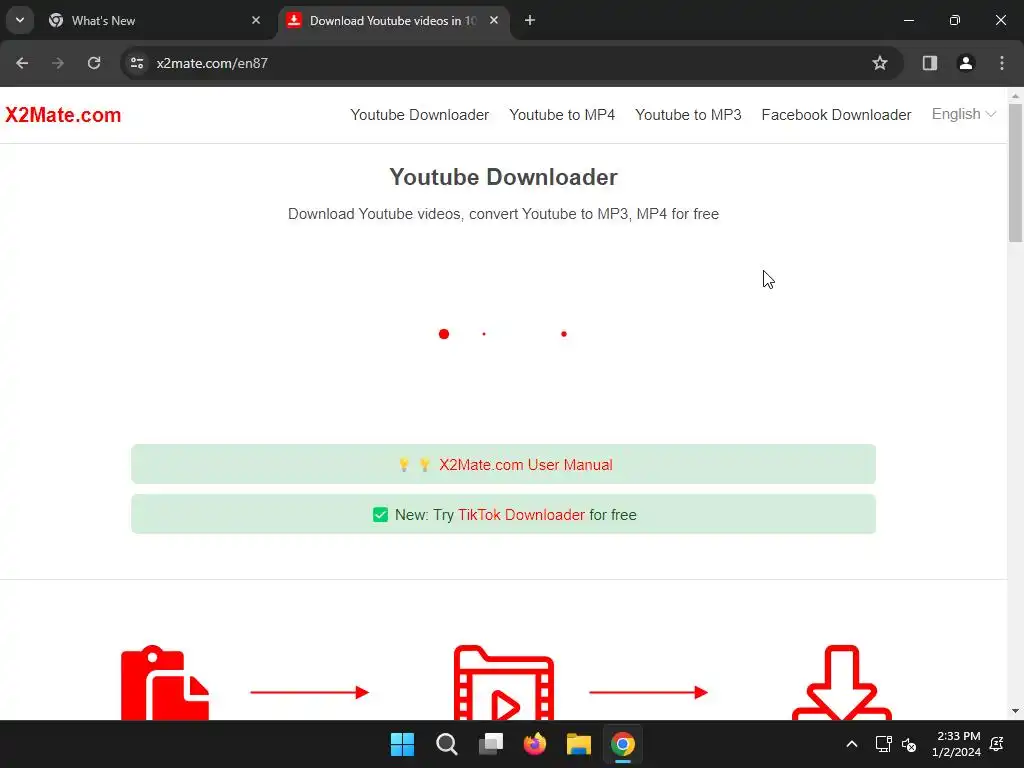The height and width of the screenshot is (768, 1024).
Task: Click the 'Youtube Downloader' page heading
Action: 504,177
